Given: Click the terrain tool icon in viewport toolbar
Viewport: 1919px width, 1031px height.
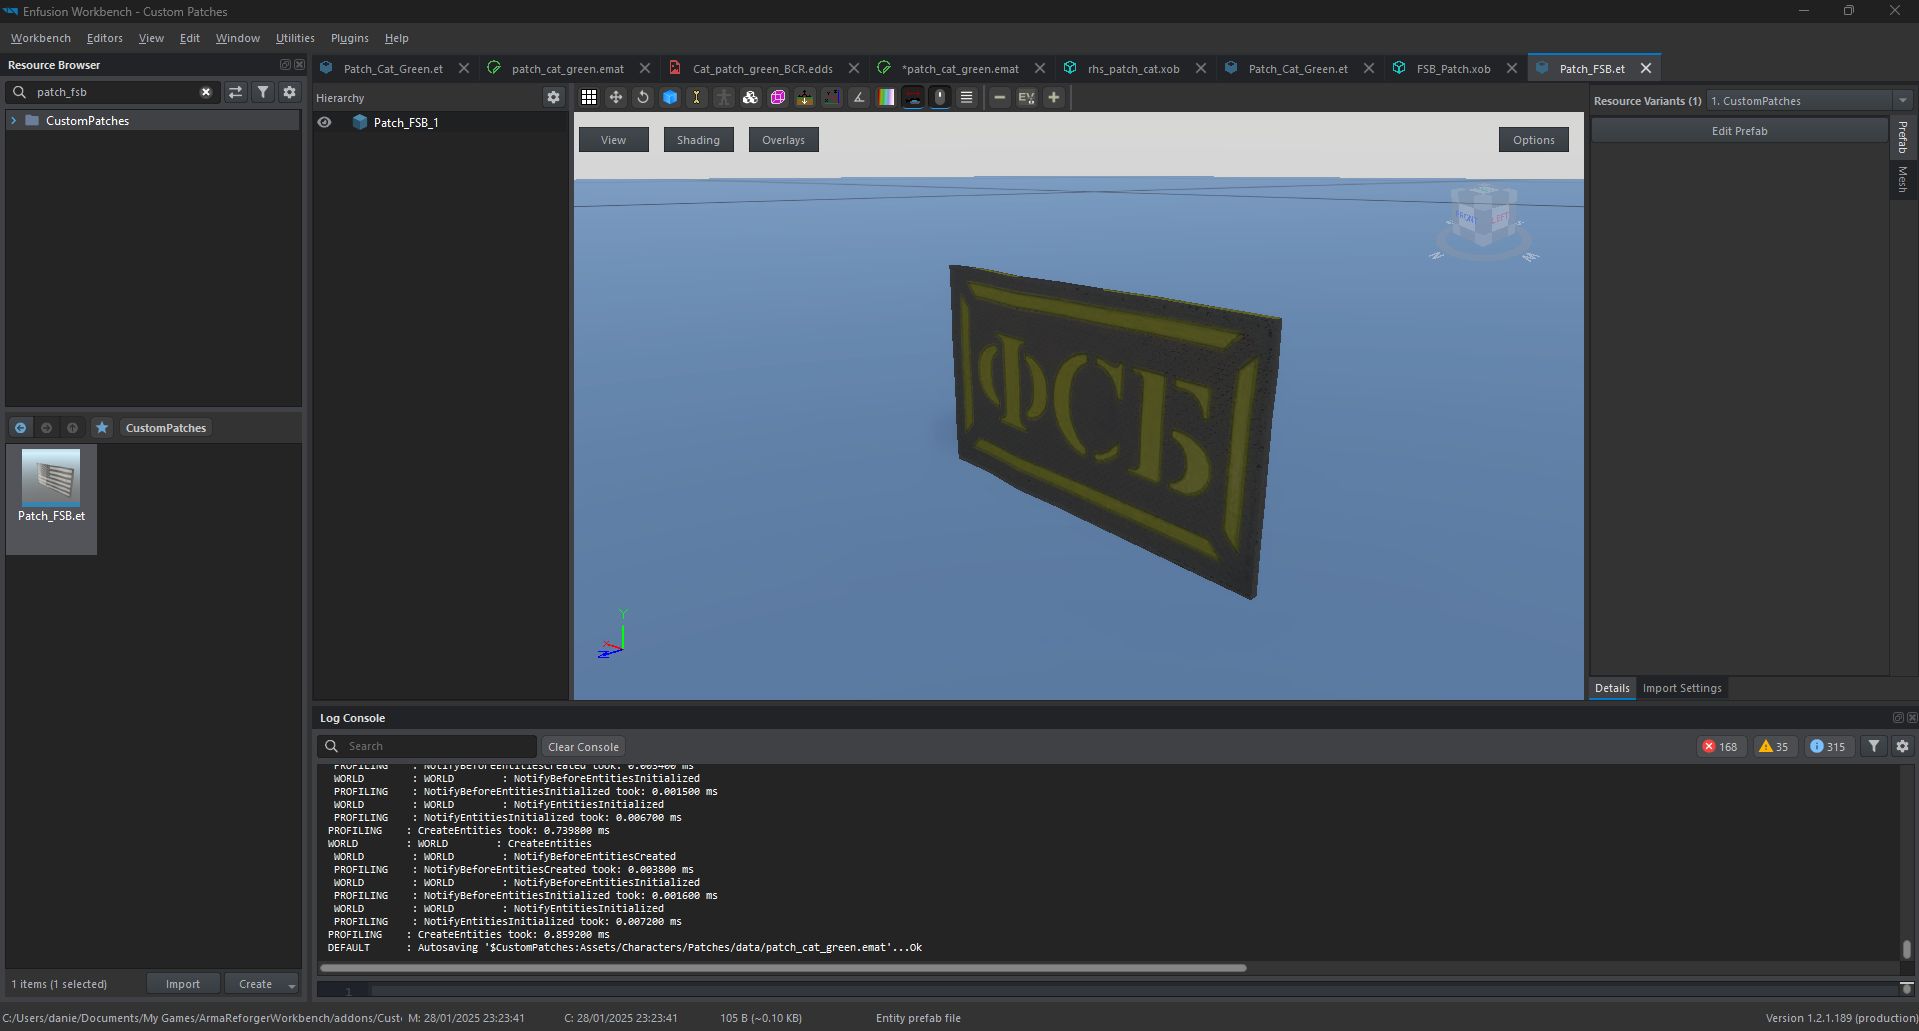Looking at the screenshot, I should [x=805, y=97].
